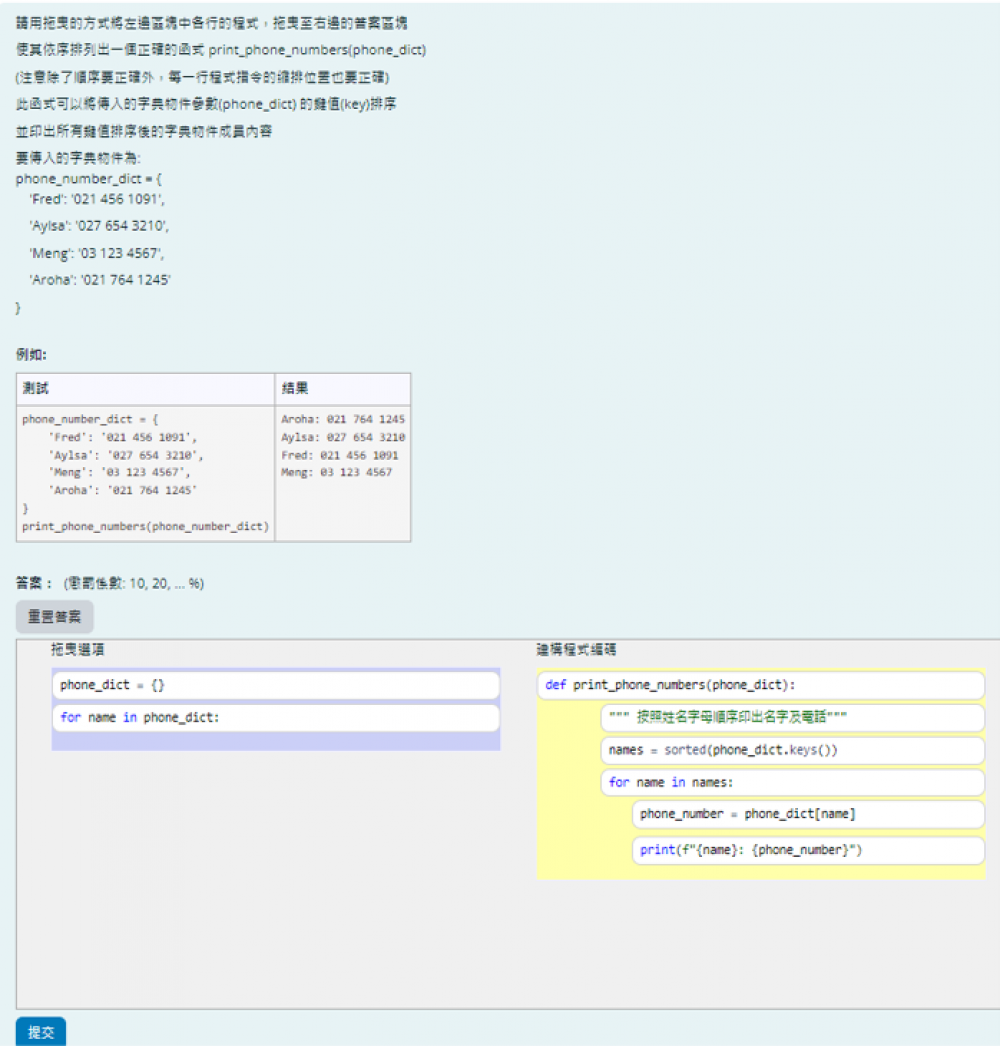
Task: Click the 'names = sorted(phone_dict.keys())' block
Action: coord(792,750)
